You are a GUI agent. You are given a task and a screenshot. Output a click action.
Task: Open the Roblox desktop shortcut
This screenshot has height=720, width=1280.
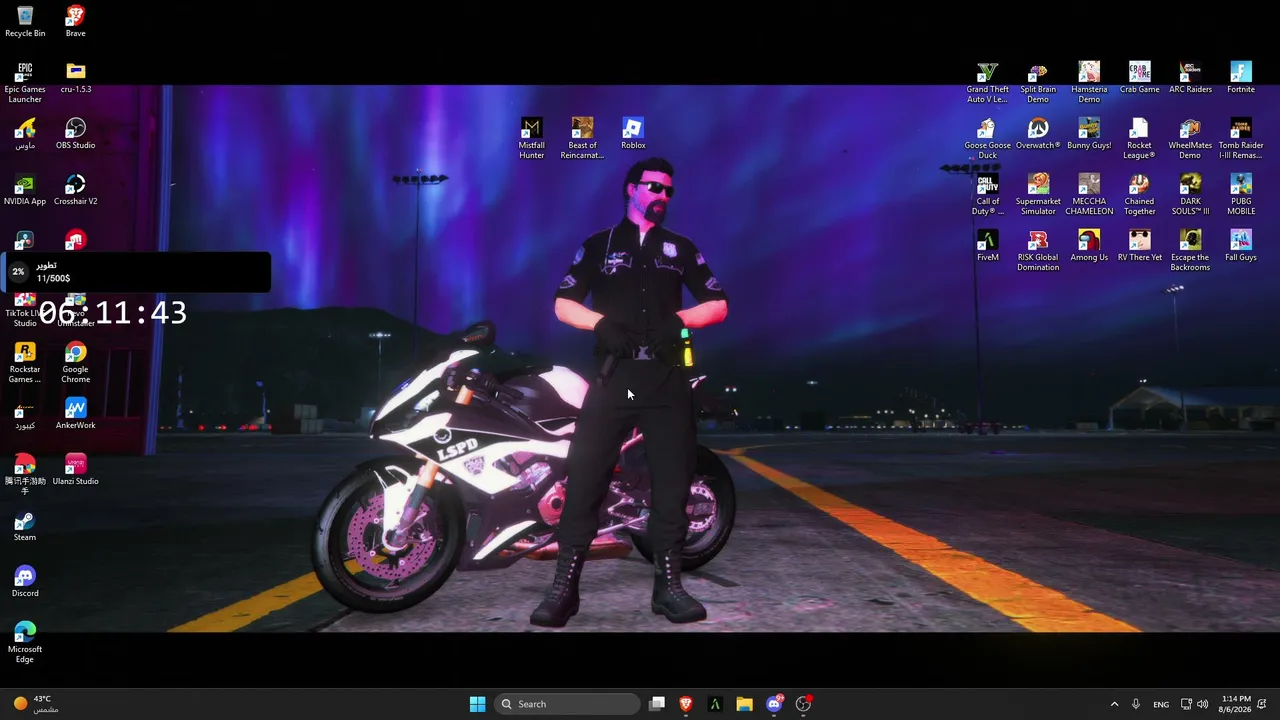point(633,133)
